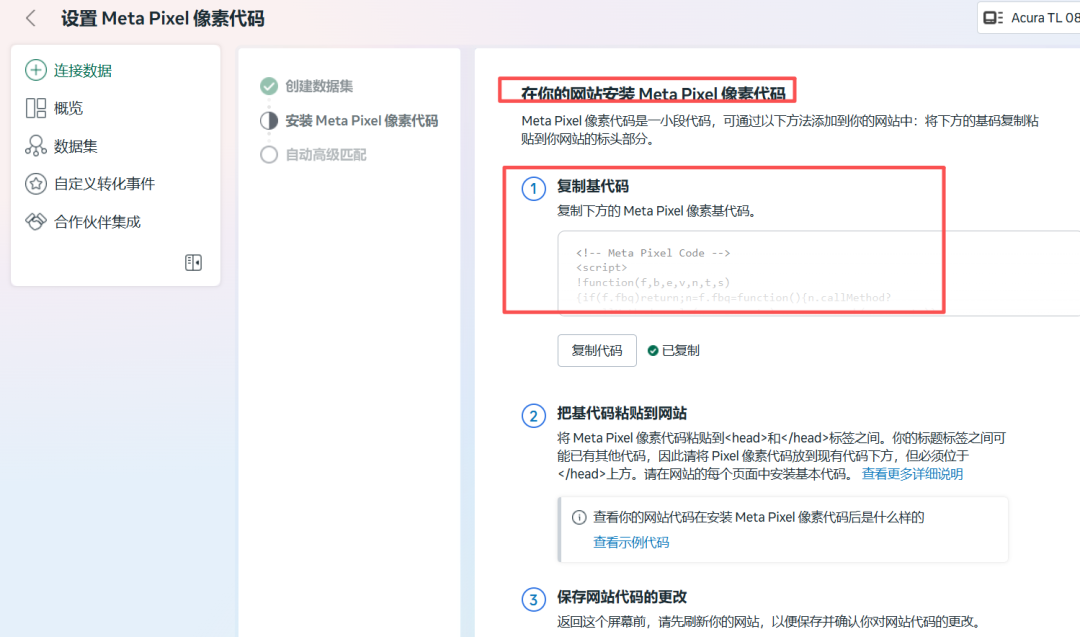This screenshot has height=637, width=1080.
Task: Click the 保存网站代码的更改 heading
Action: 622,597
